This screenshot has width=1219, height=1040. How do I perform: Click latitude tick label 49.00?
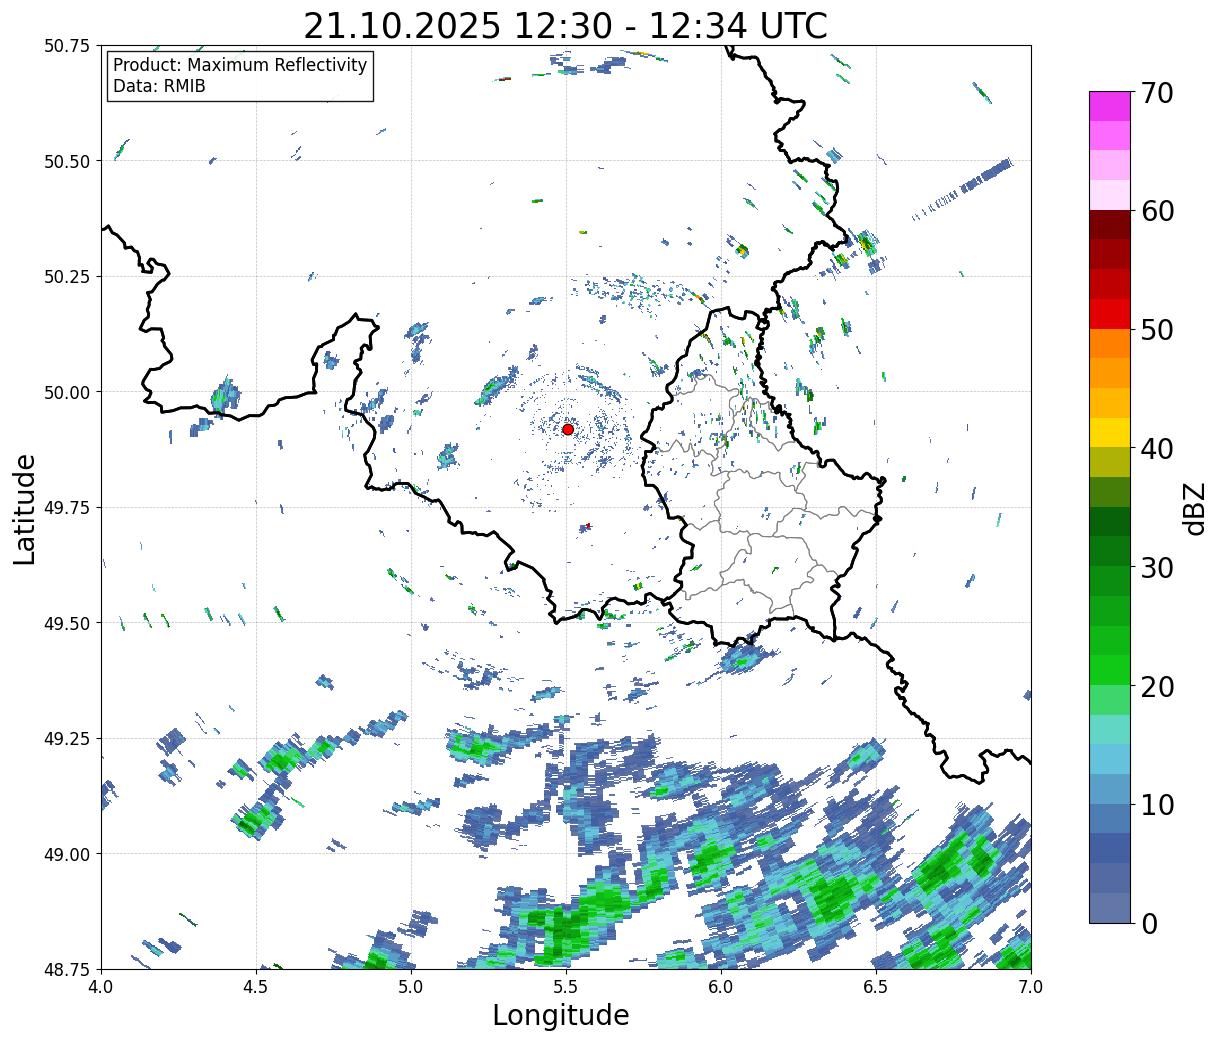67,854
